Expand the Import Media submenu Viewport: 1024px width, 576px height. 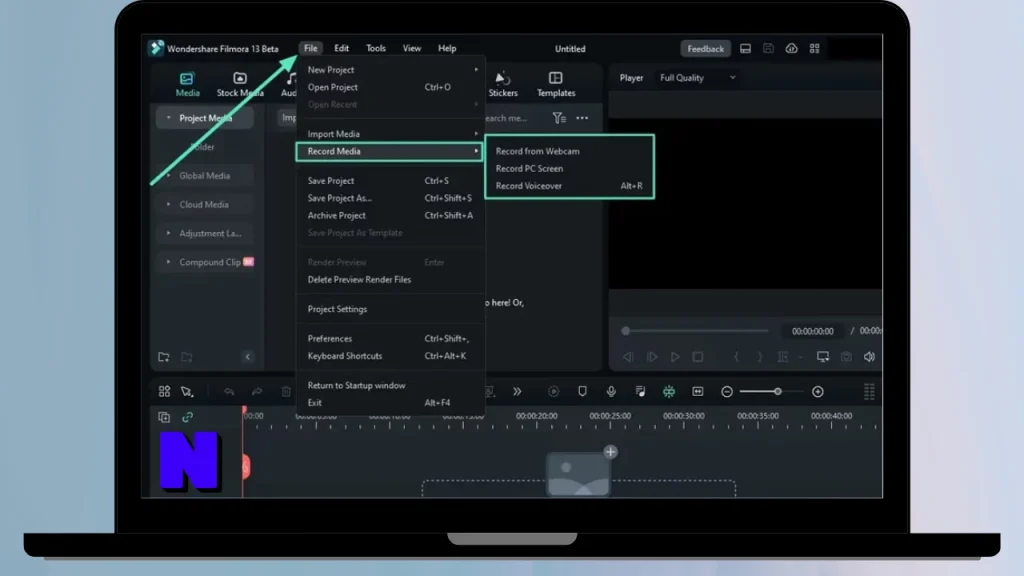click(390, 134)
